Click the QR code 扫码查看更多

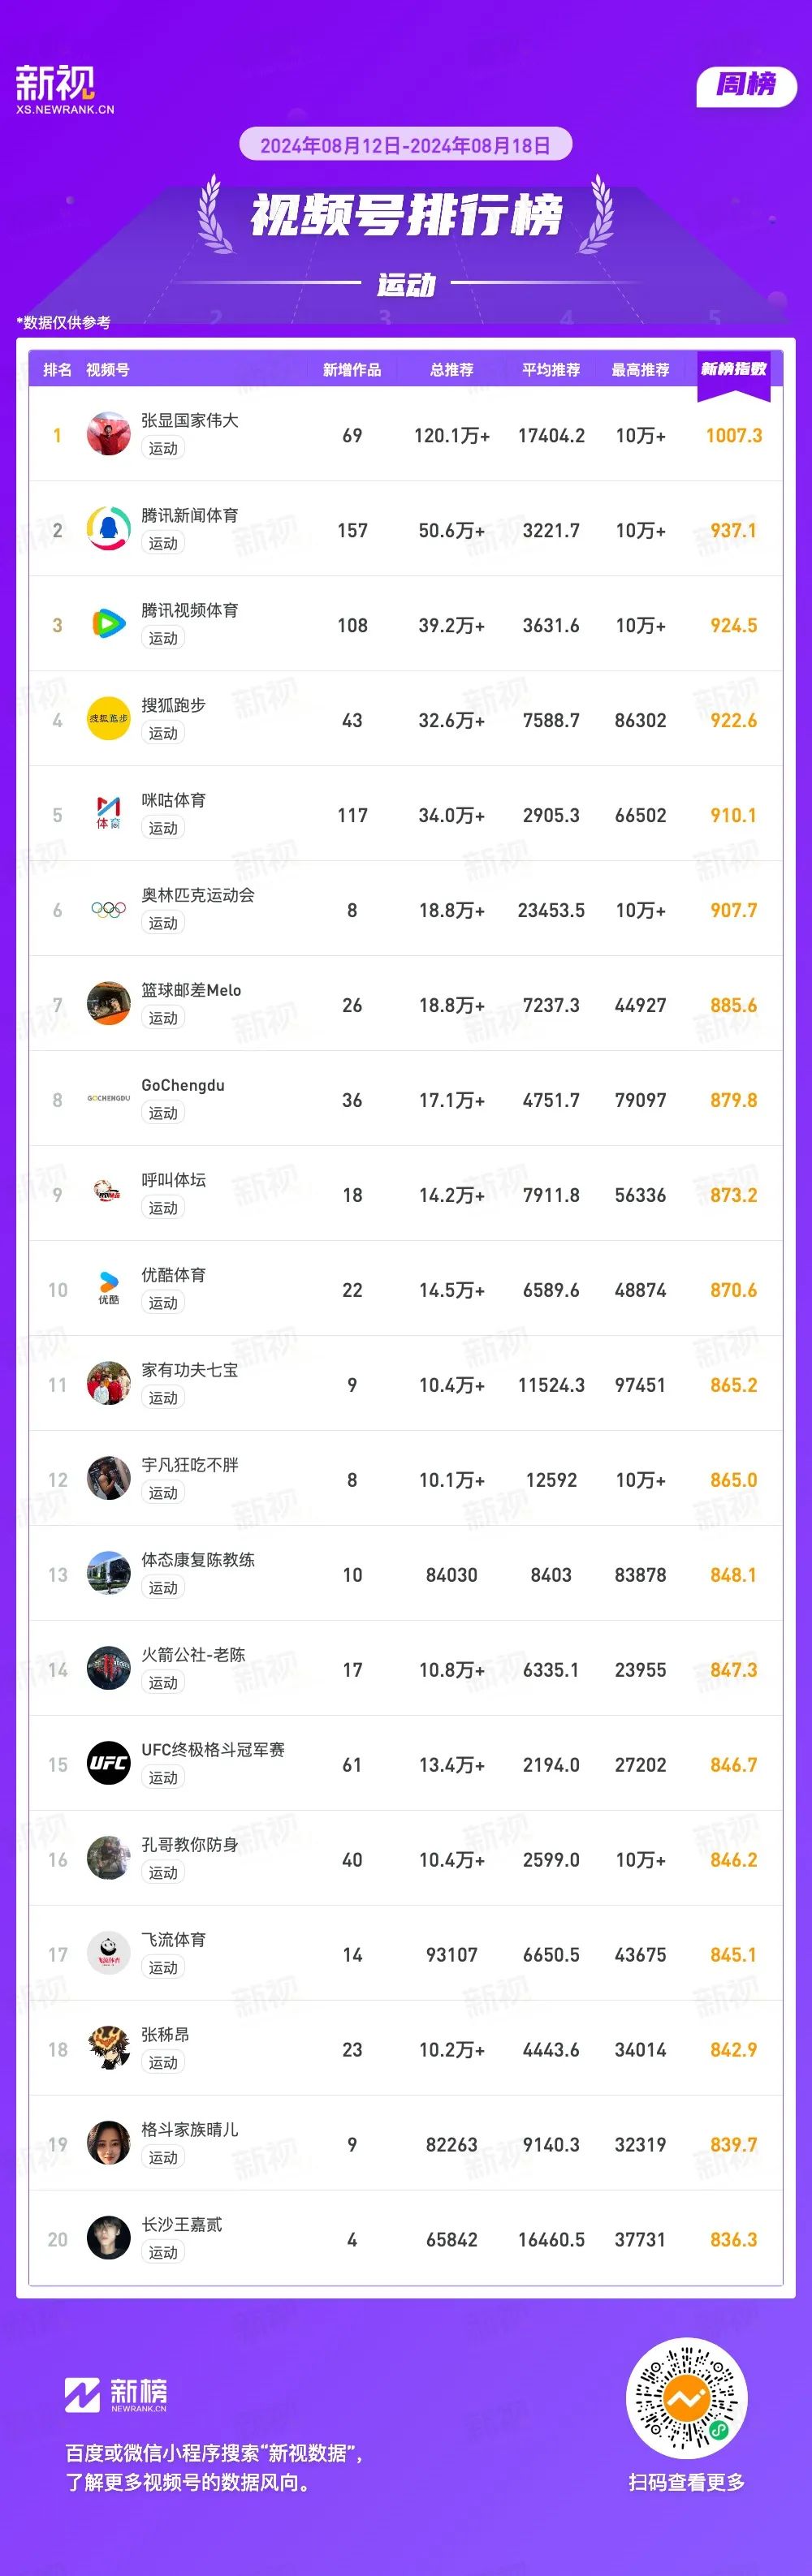[x=686, y=2398]
